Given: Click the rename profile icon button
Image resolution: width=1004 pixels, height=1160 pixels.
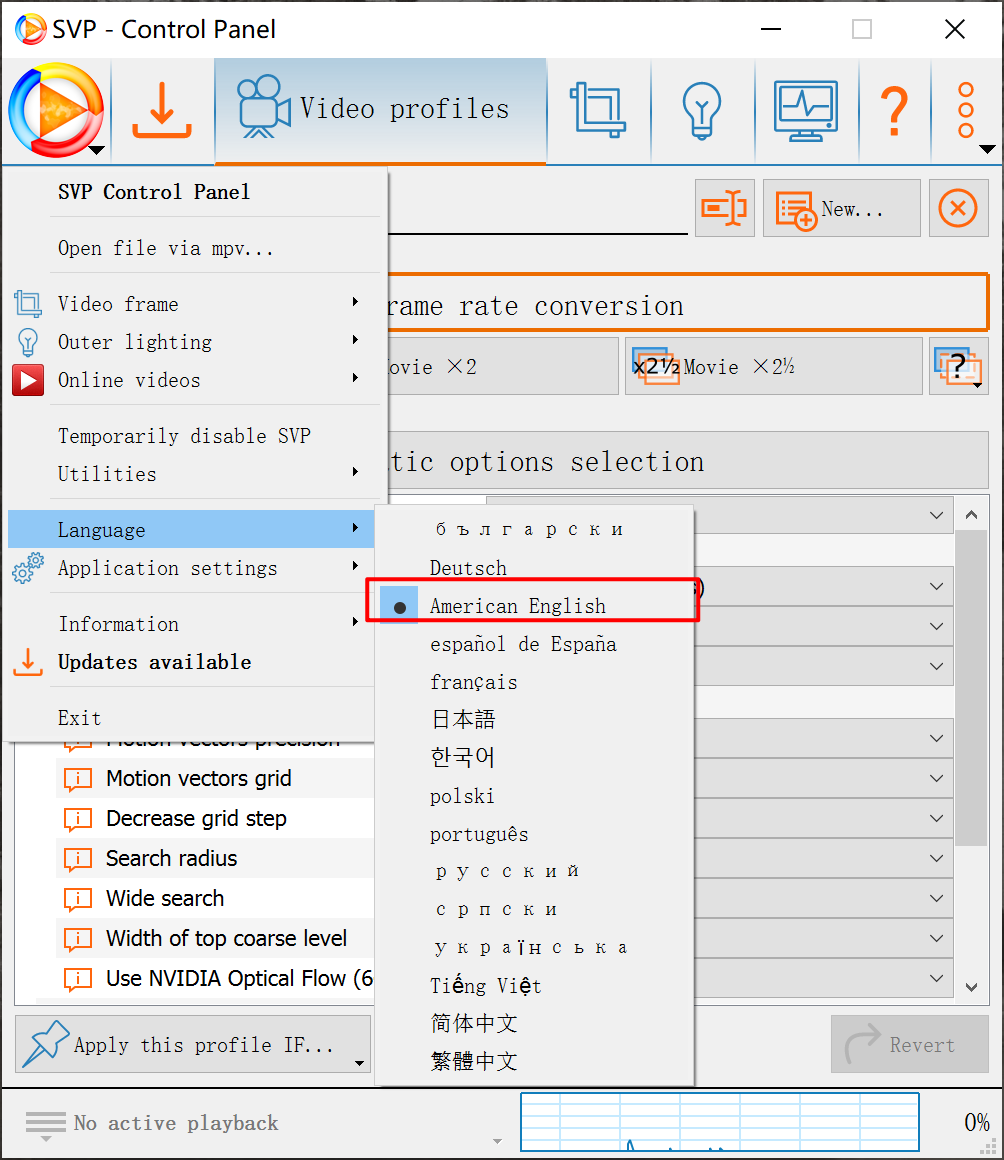Looking at the screenshot, I should pyautogui.click(x=724, y=208).
